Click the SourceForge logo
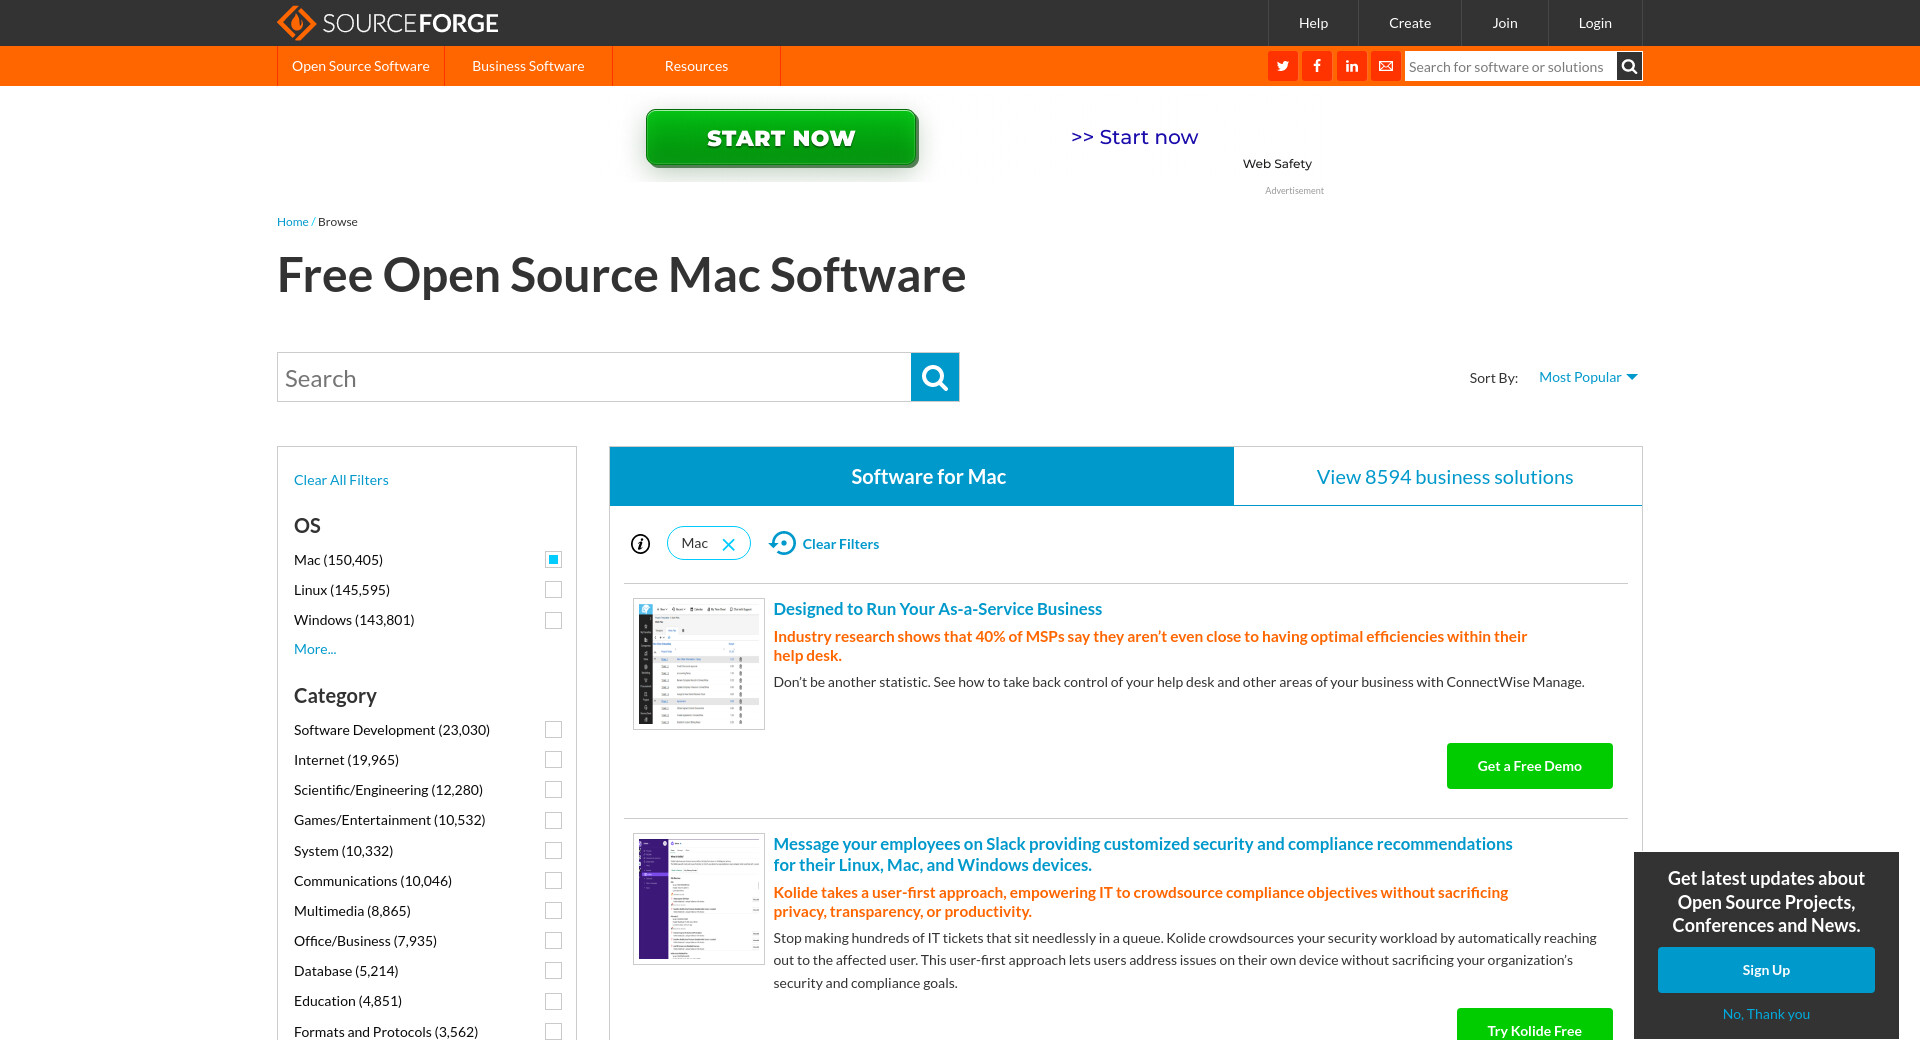This screenshot has height=1040, width=1920. [388, 22]
